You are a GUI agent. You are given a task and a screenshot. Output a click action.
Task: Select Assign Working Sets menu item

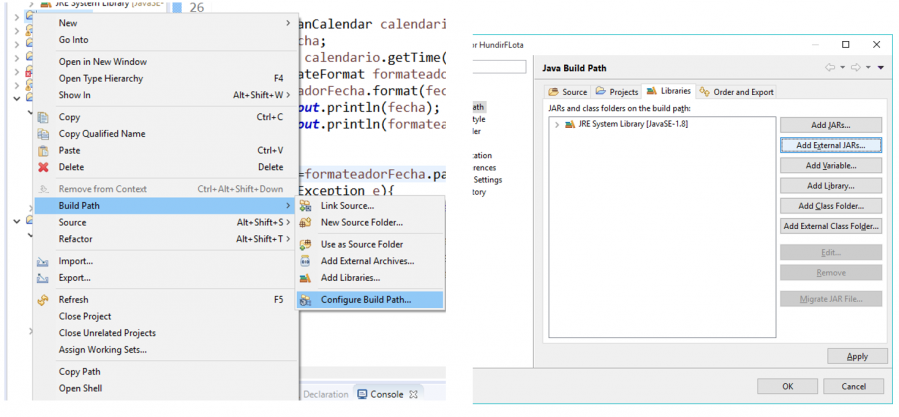pyautogui.click(x=103, y=349)
